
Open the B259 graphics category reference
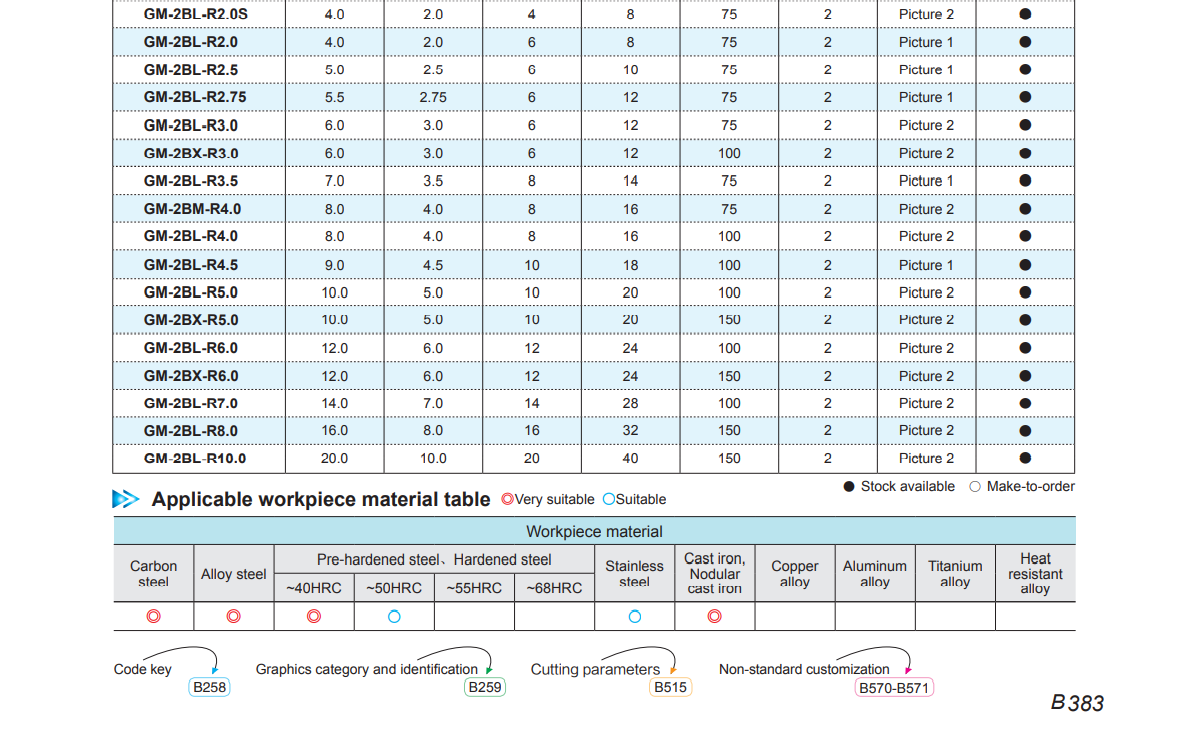tap(485, 687)
